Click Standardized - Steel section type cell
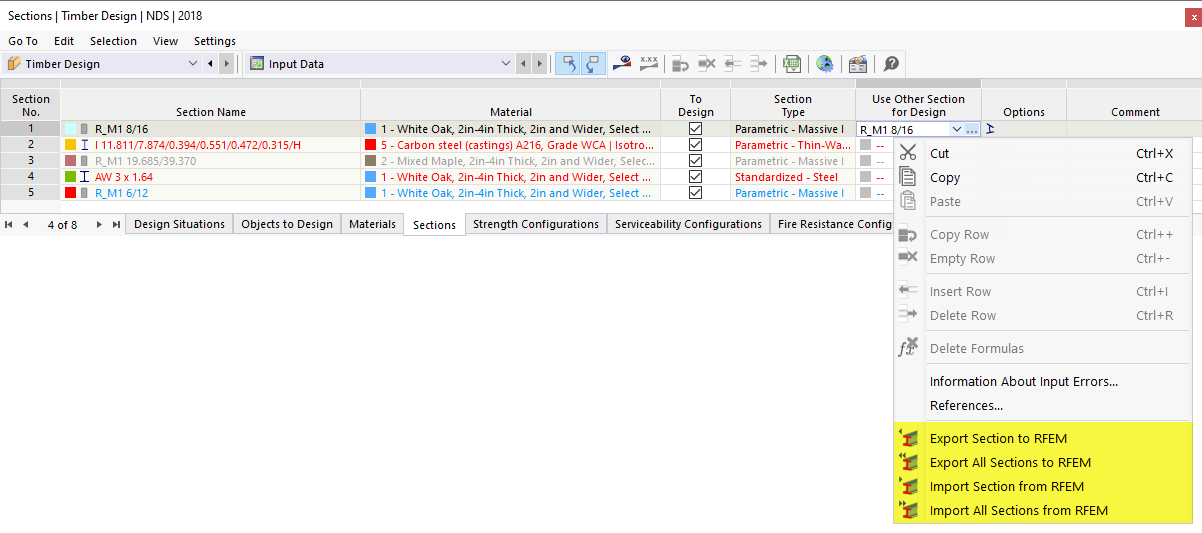 coord(793,177)
